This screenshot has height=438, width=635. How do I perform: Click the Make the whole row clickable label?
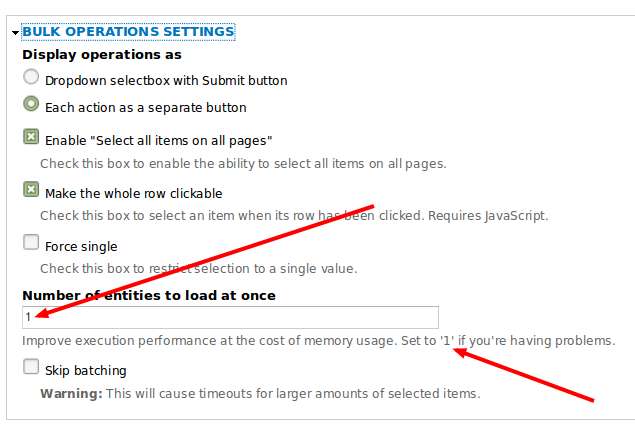pyautogui.click(x=134, y=193)
